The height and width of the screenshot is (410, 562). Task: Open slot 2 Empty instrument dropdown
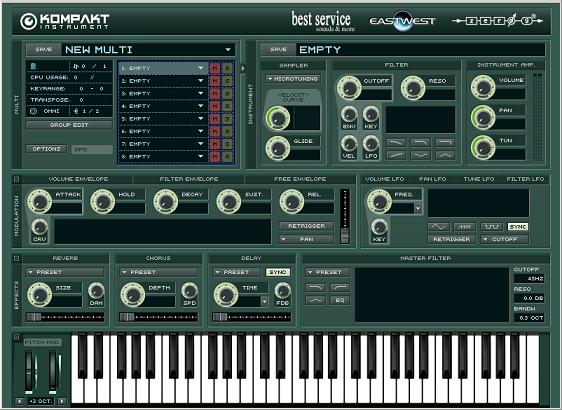pyautogui.click(x=200, y=81)
